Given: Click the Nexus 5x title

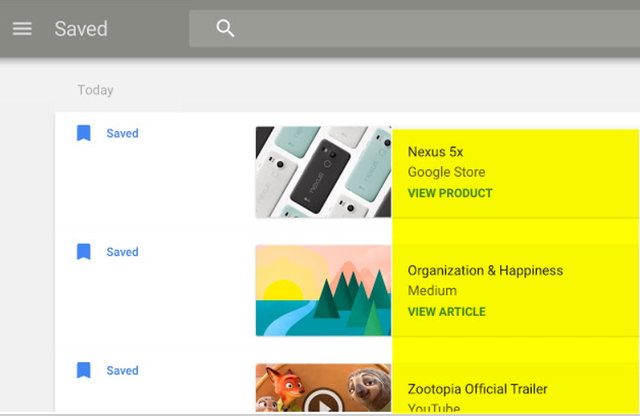Looking at the screenshot, I should pos(435,152).
